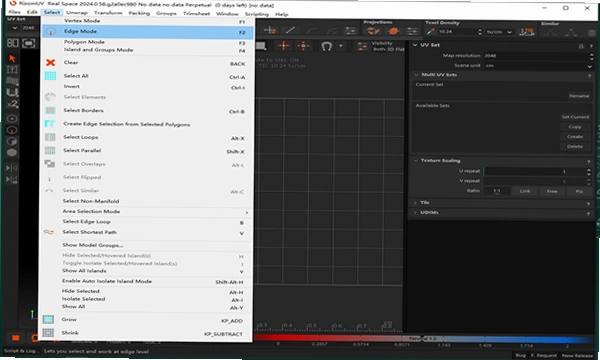Open the Unwrap menu

pos(77,13)
